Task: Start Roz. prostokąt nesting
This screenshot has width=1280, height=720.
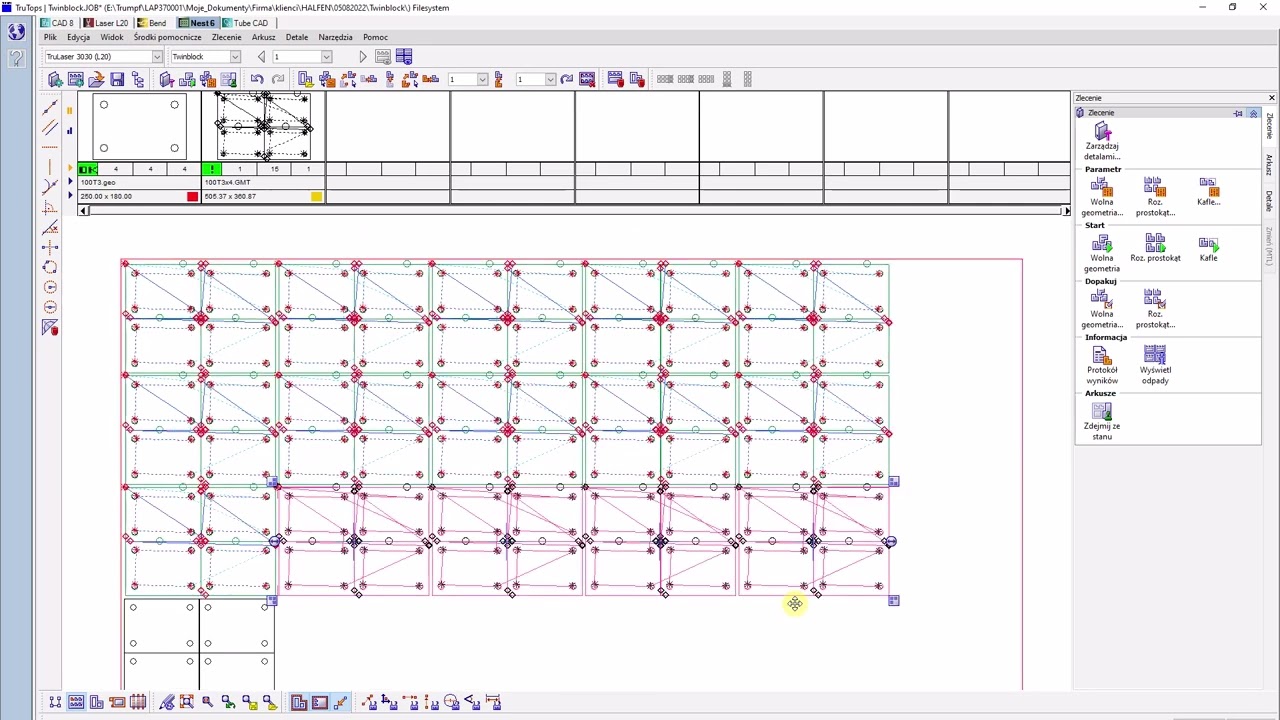Action: (x=1155, y=248)
